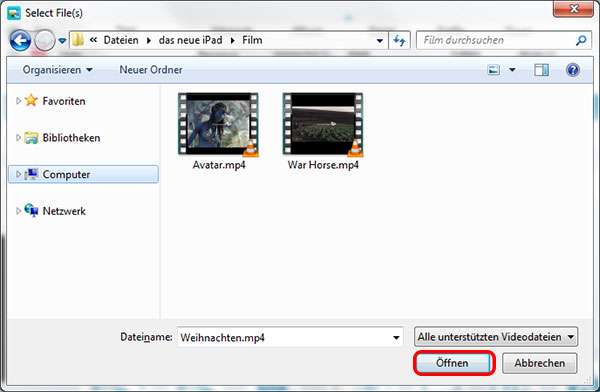Click the blue Back arrow button
Viewport: 600px width, 392px height.
pos(20,40)
